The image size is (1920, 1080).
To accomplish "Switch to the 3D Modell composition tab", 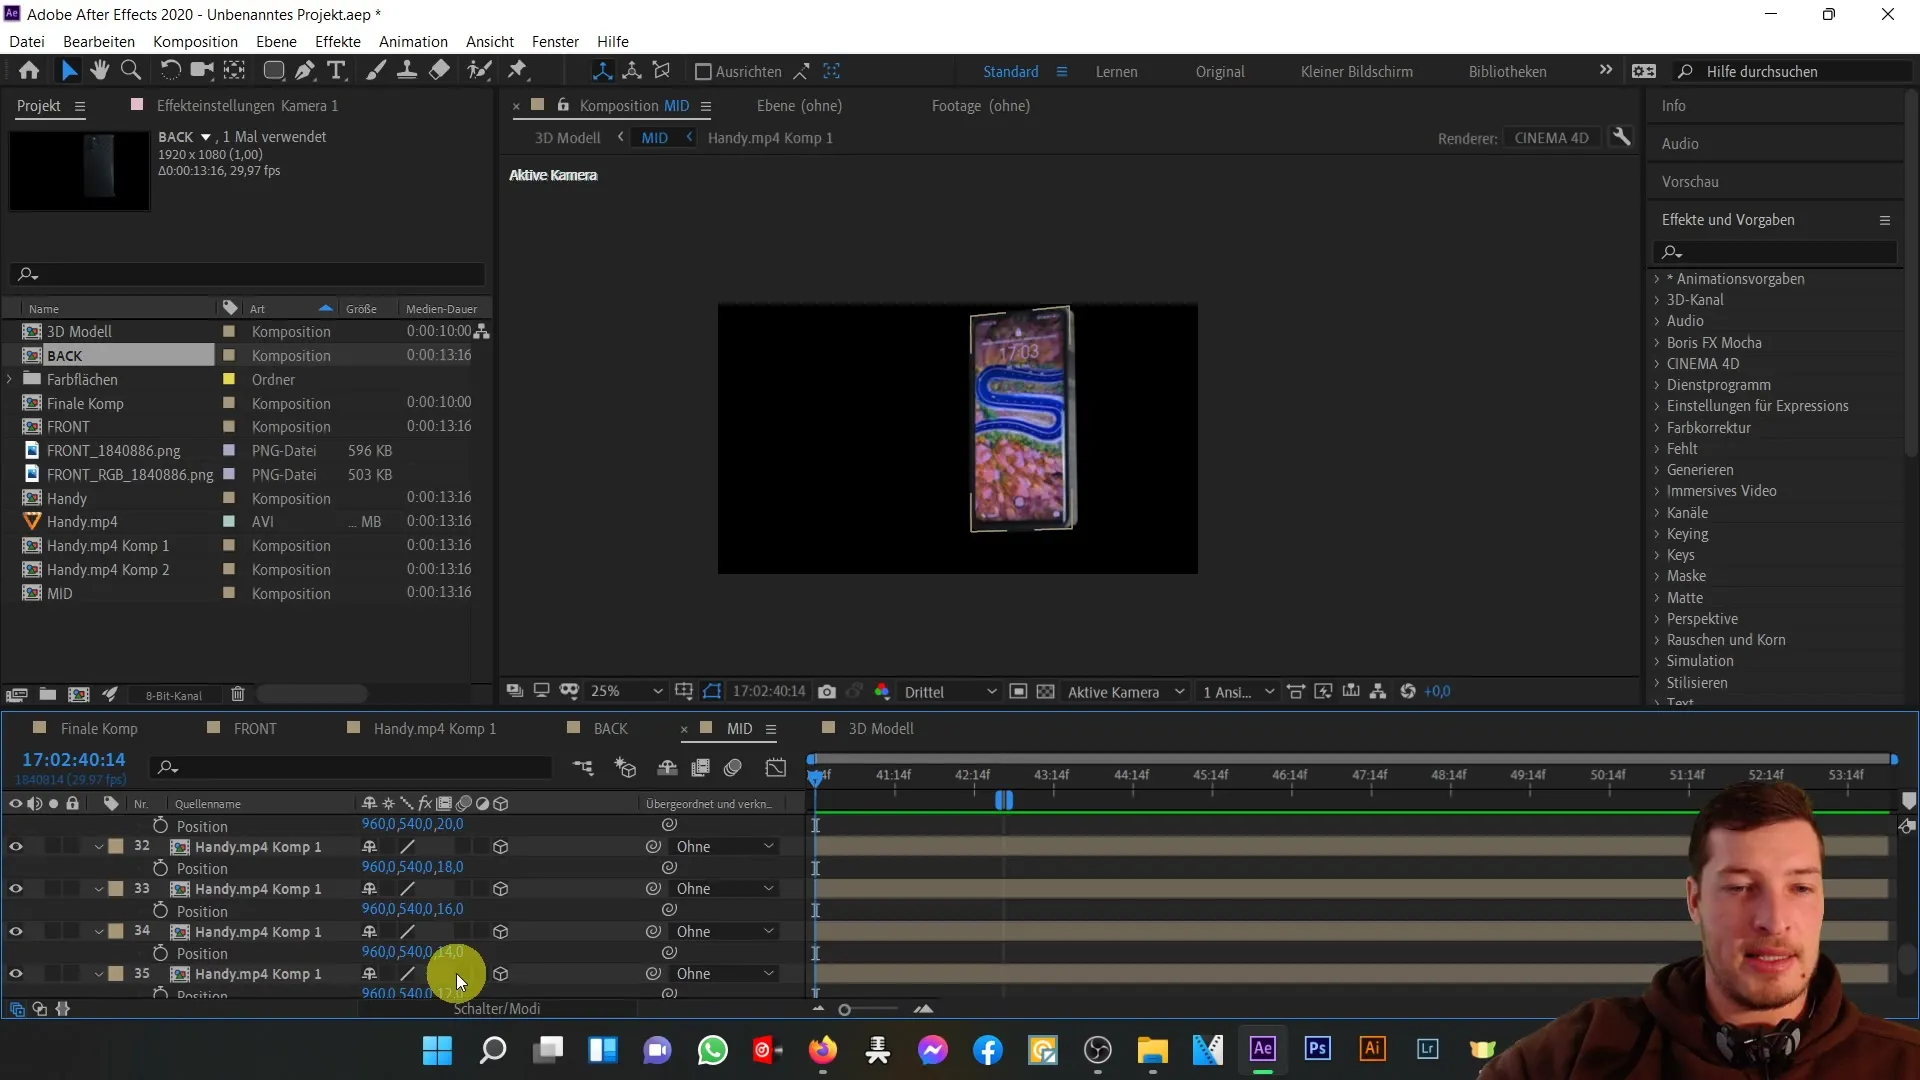I will pyautogui.click(x=878, y=728).
